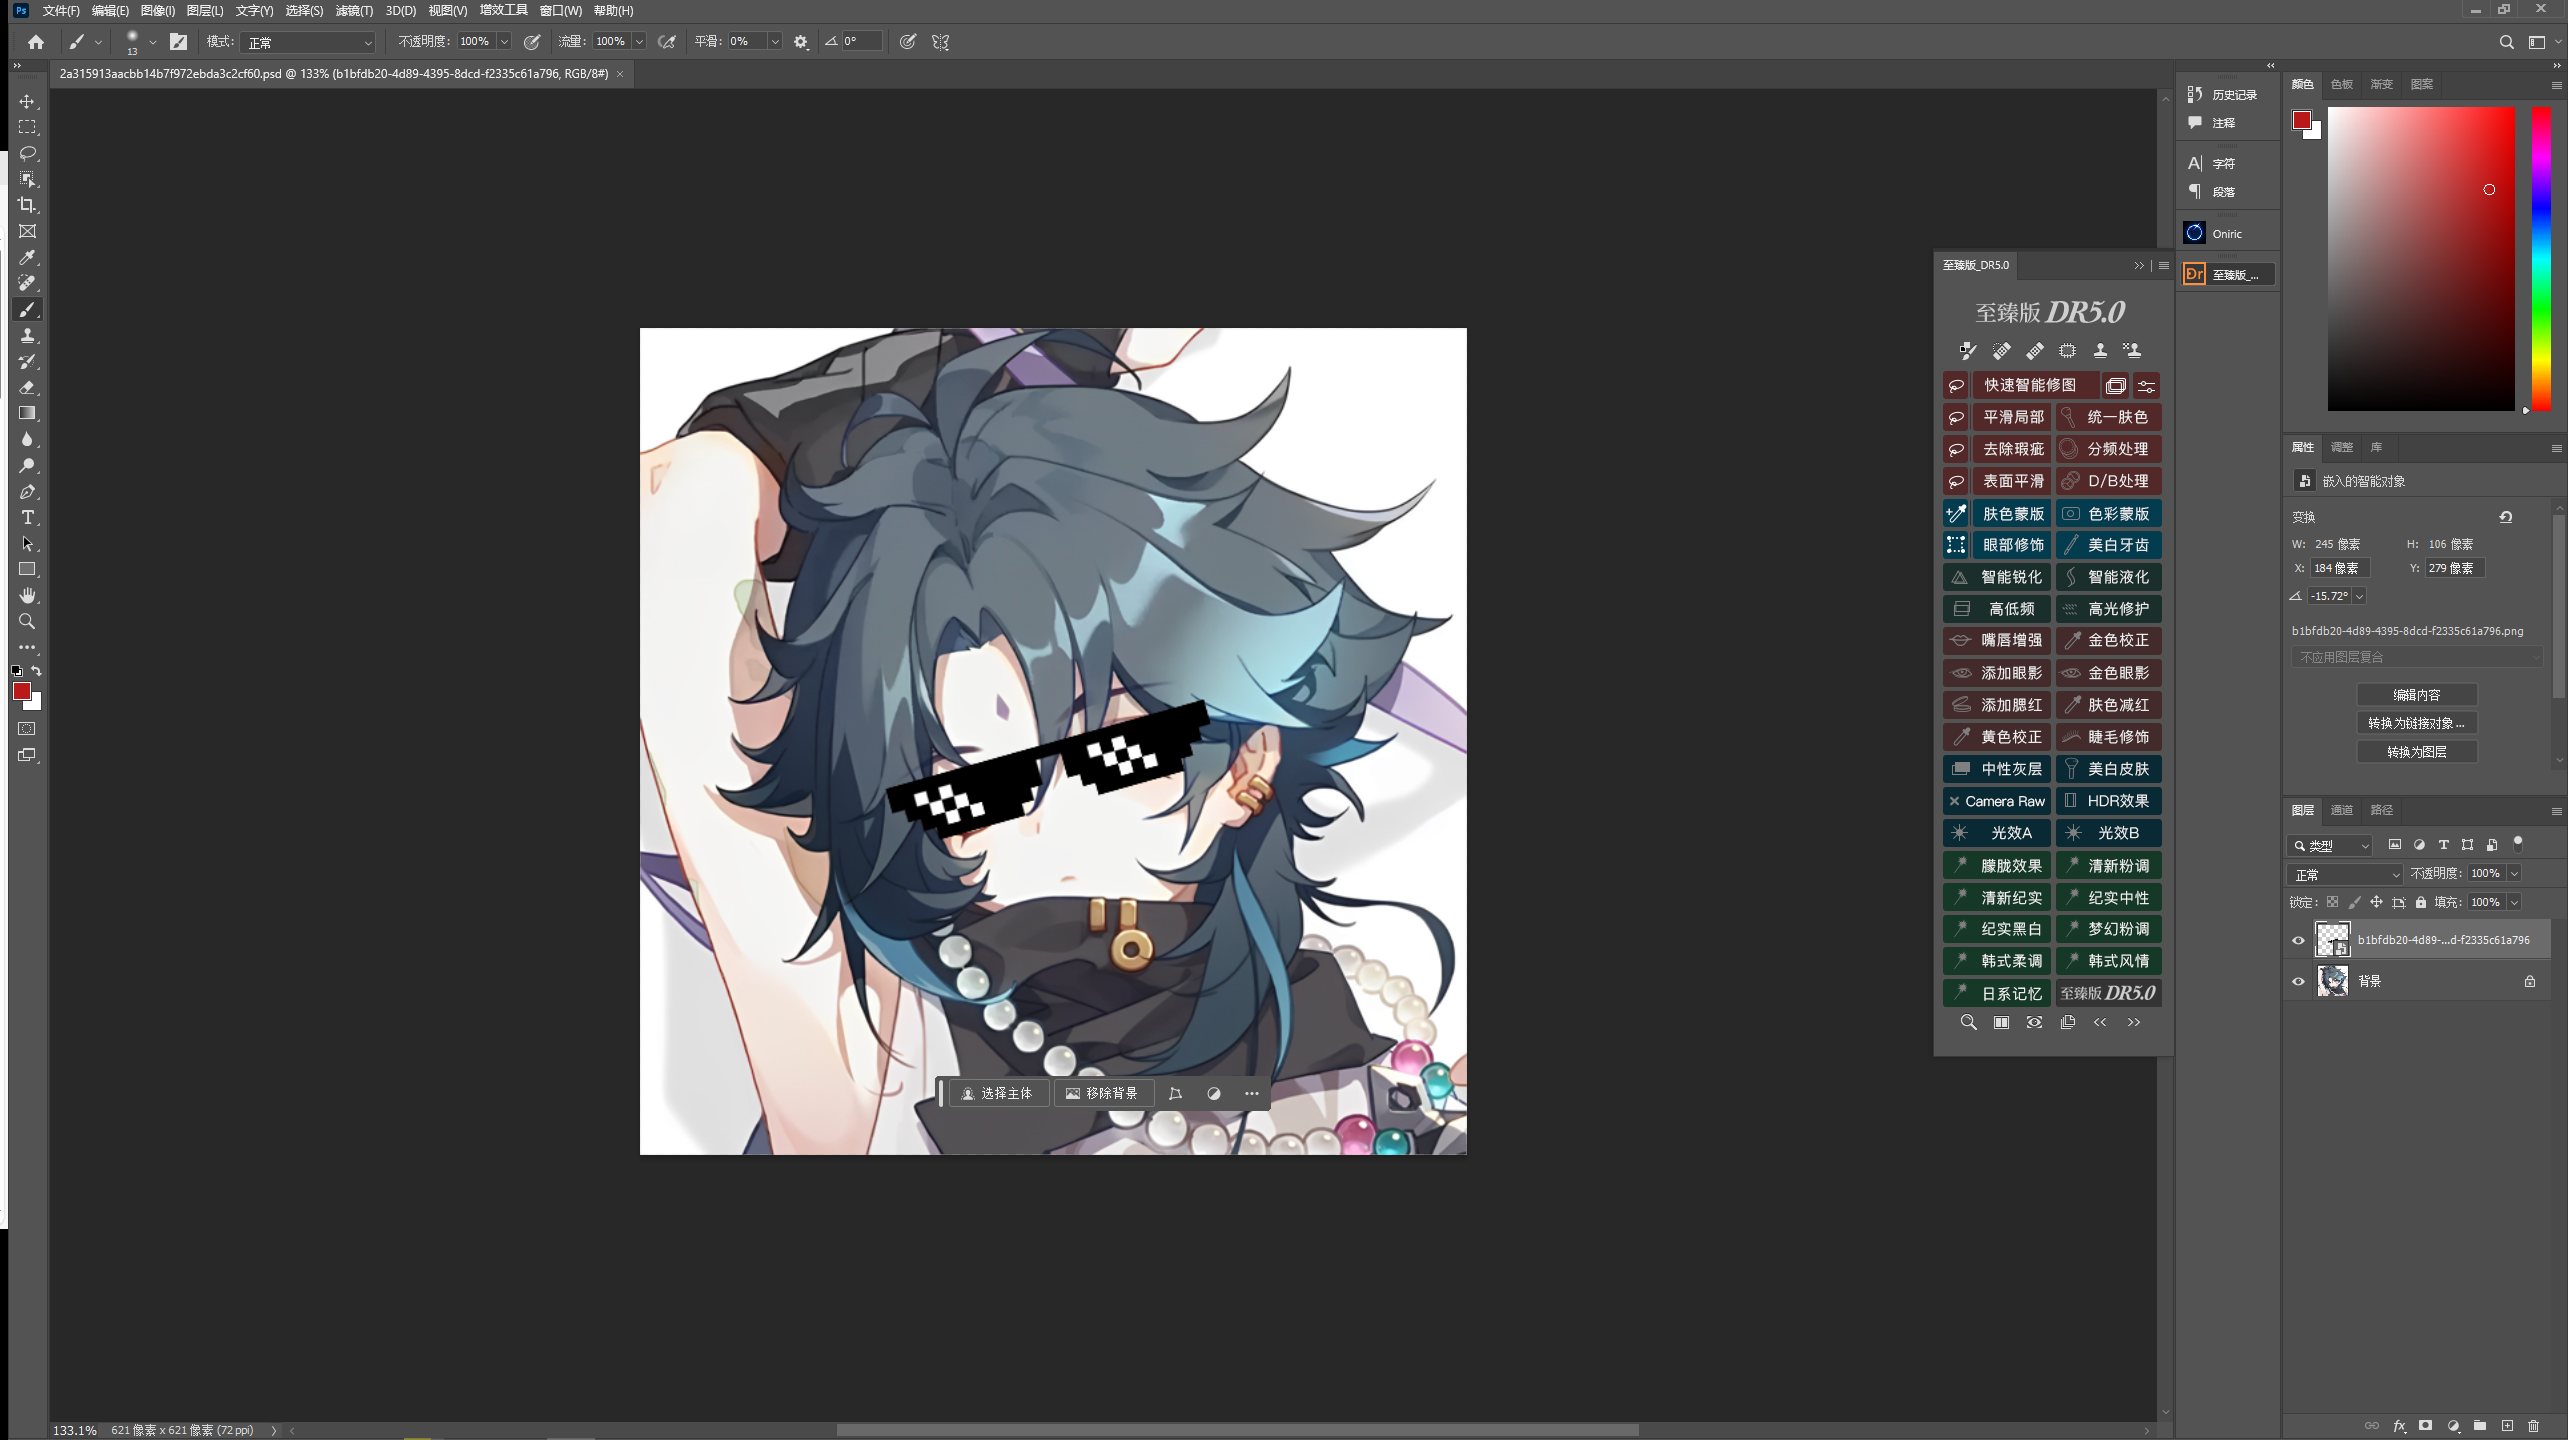The height and width of the screenshot is (1440, 2568).
Task: Go to Photoshop Home screen
Action: (x=36, y=42)
